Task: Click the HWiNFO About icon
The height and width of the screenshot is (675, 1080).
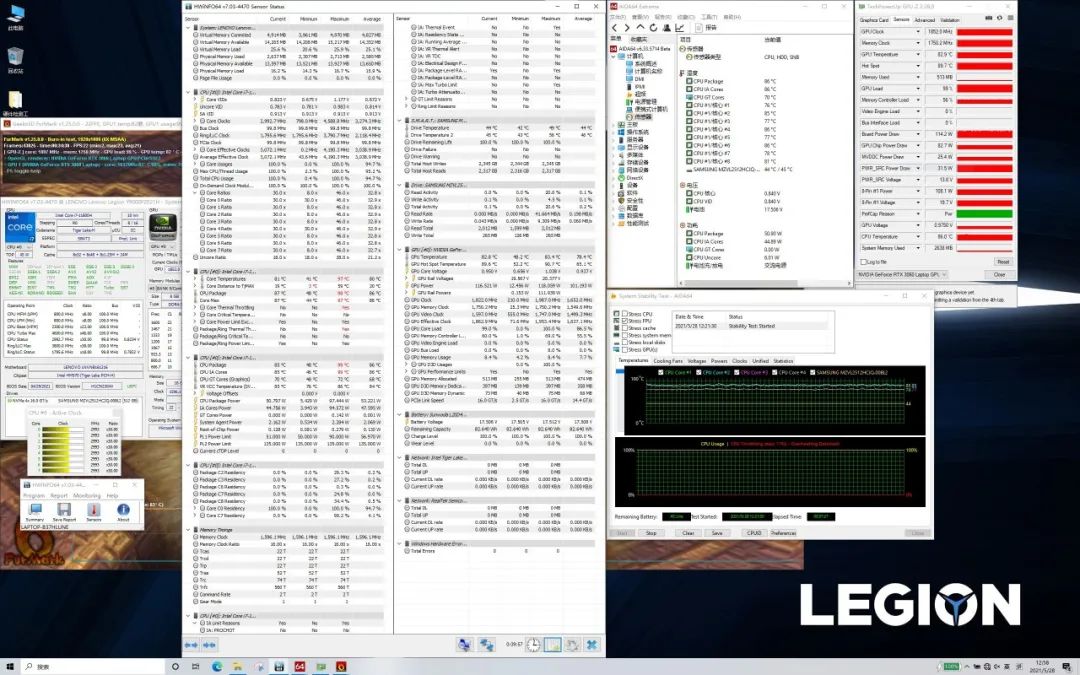Action: pyautogui.click(x=123, y=510)
